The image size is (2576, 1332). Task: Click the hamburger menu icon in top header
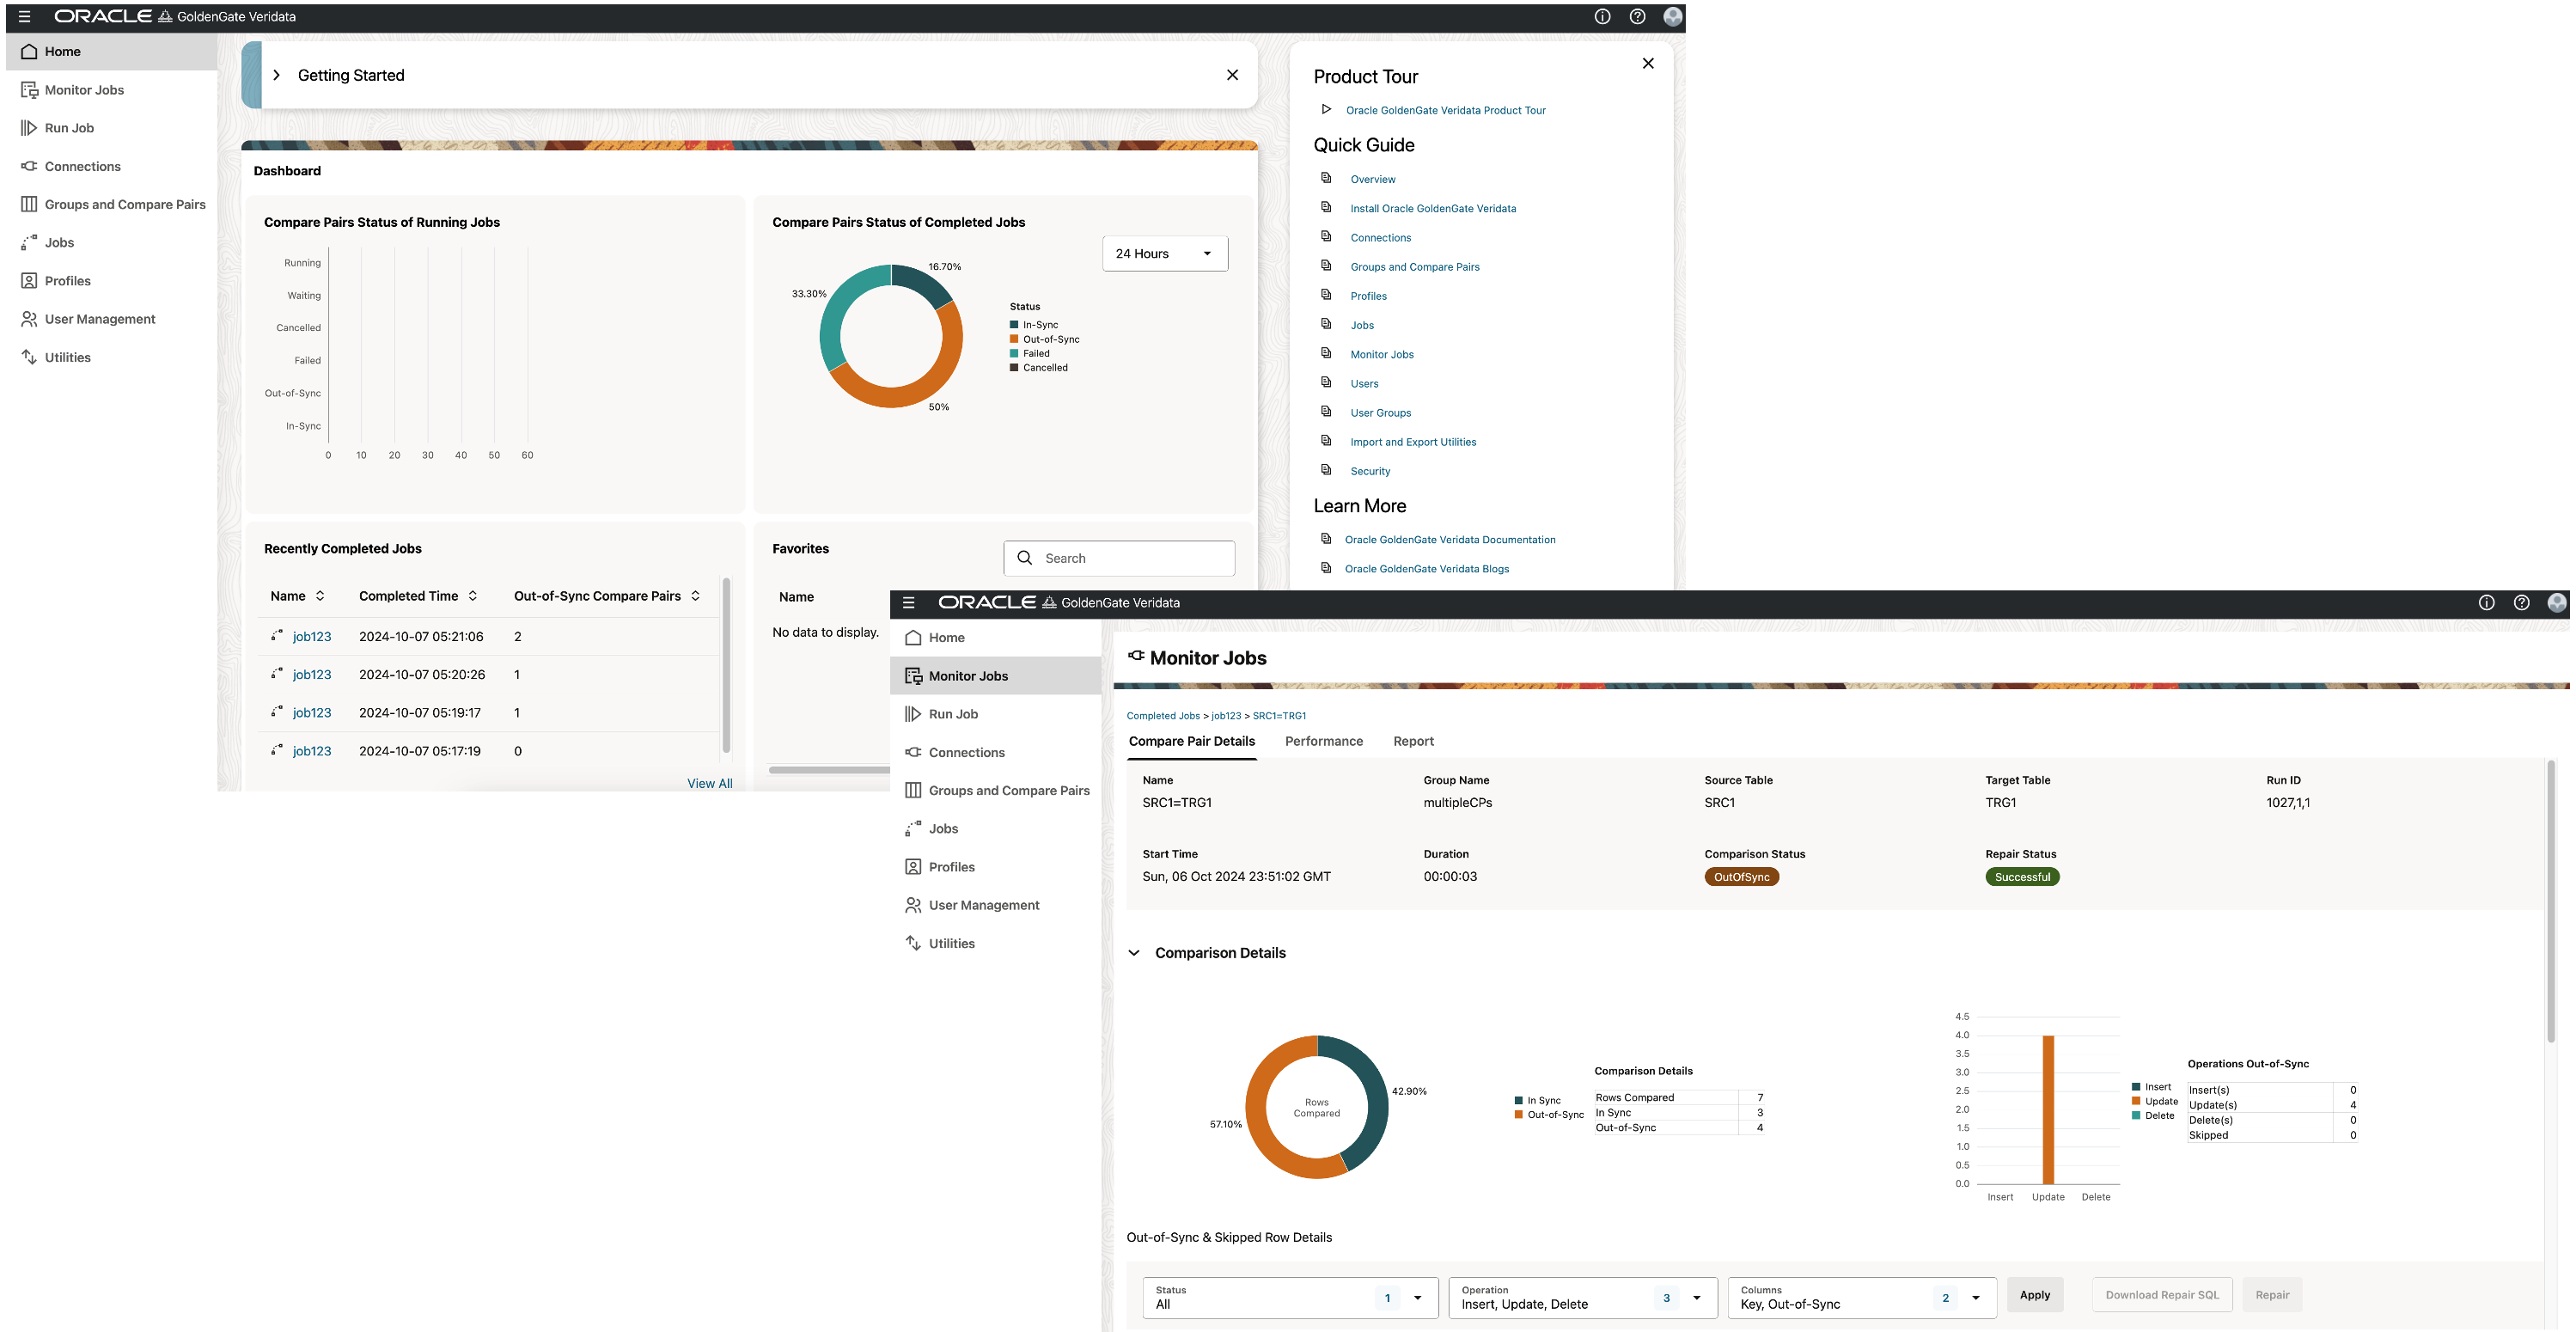25,16
